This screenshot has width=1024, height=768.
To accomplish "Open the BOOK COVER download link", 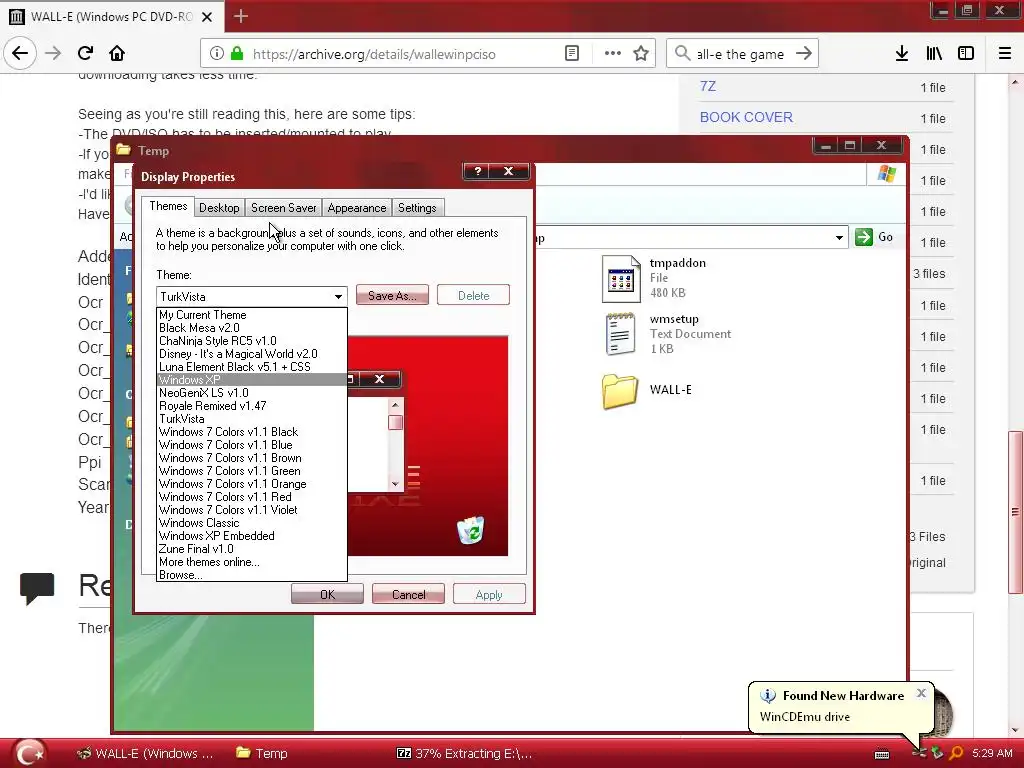I will pyautogui.click(x=746, y=117).
